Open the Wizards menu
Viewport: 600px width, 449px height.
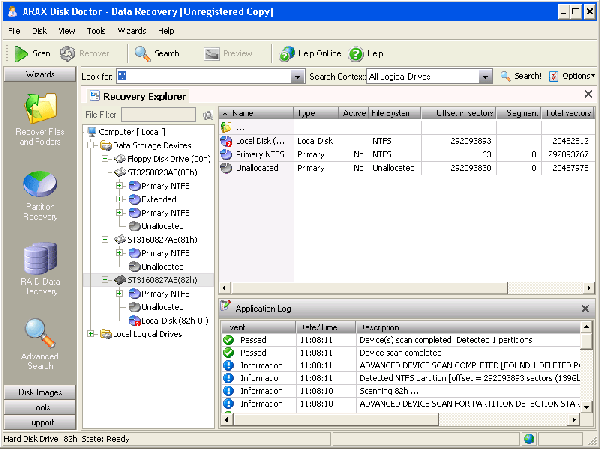click(x=131, y=31)
